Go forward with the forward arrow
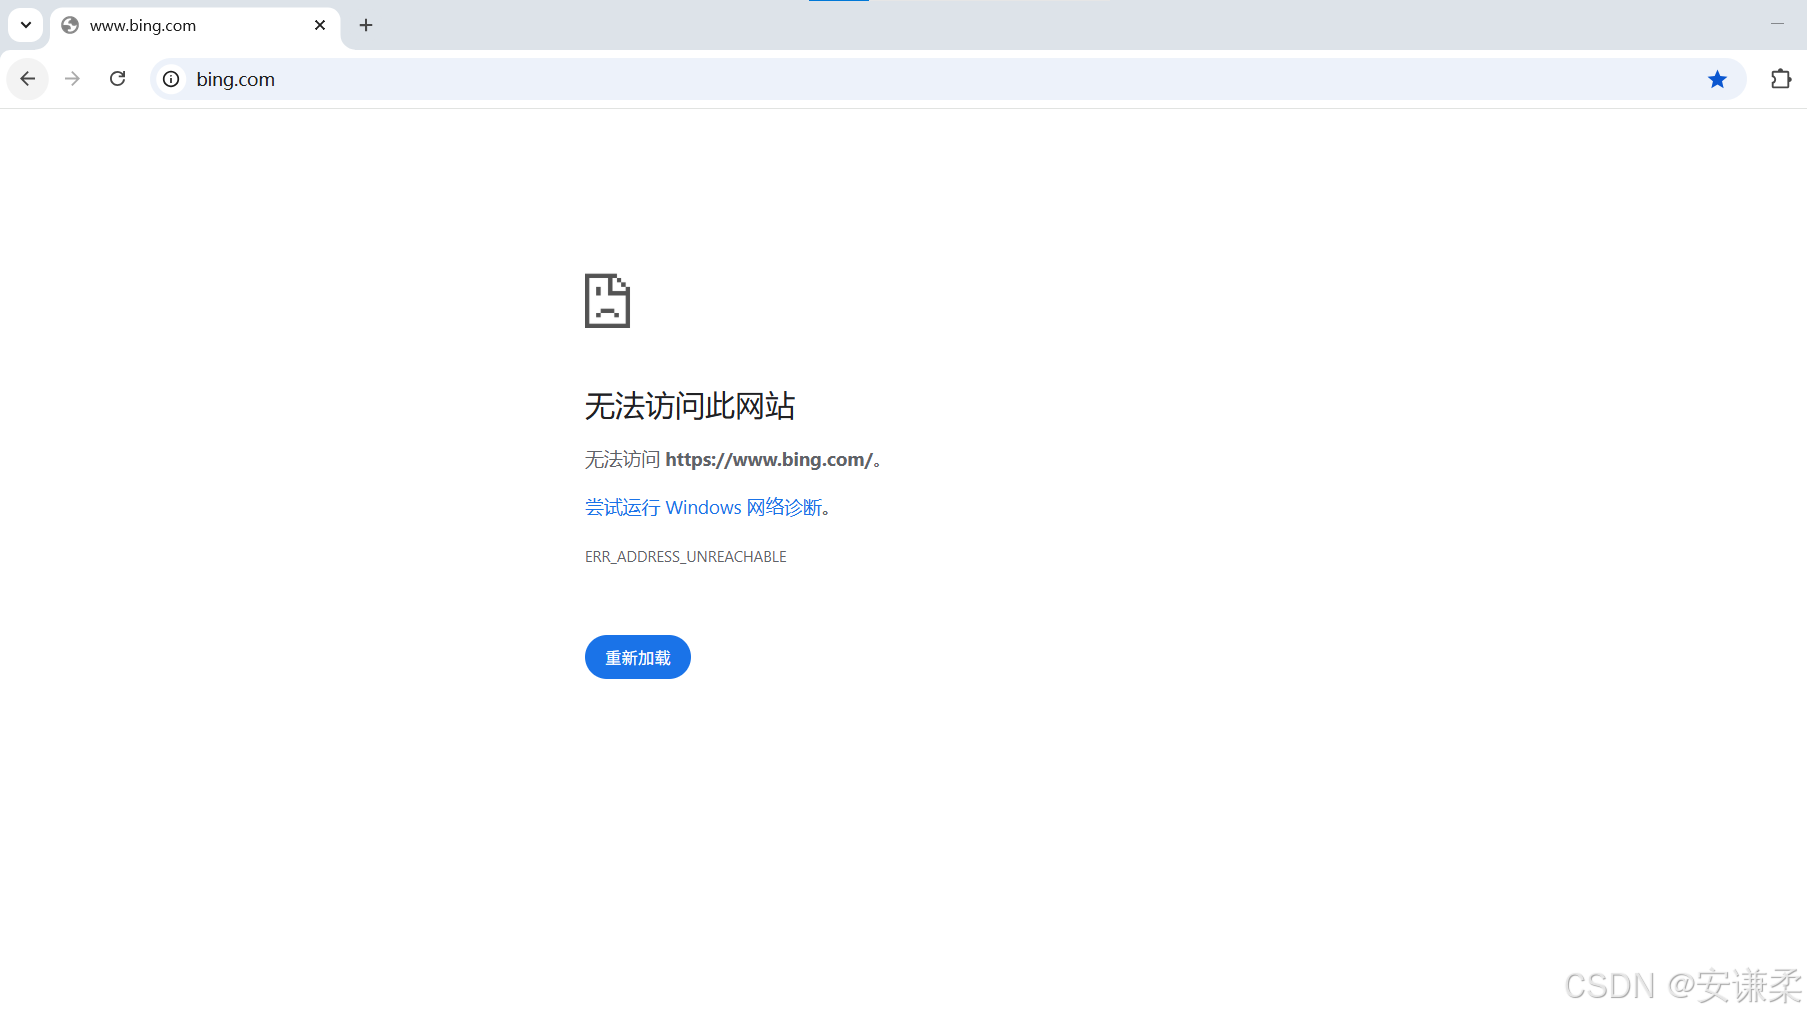 click(72, 79)
